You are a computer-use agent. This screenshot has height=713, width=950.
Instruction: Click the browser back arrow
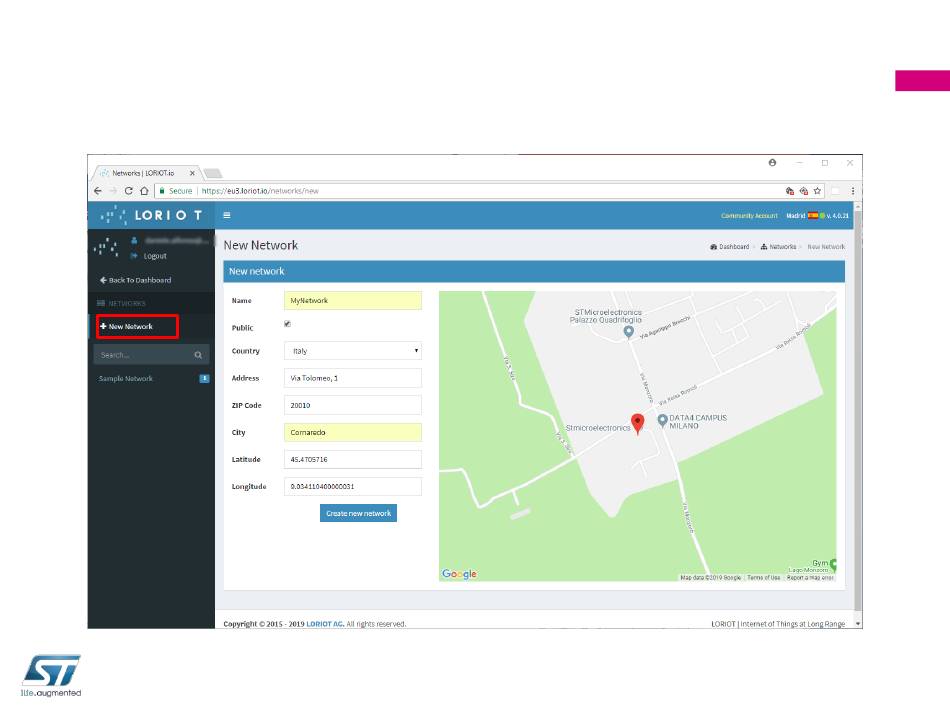(x=98, y=191)
